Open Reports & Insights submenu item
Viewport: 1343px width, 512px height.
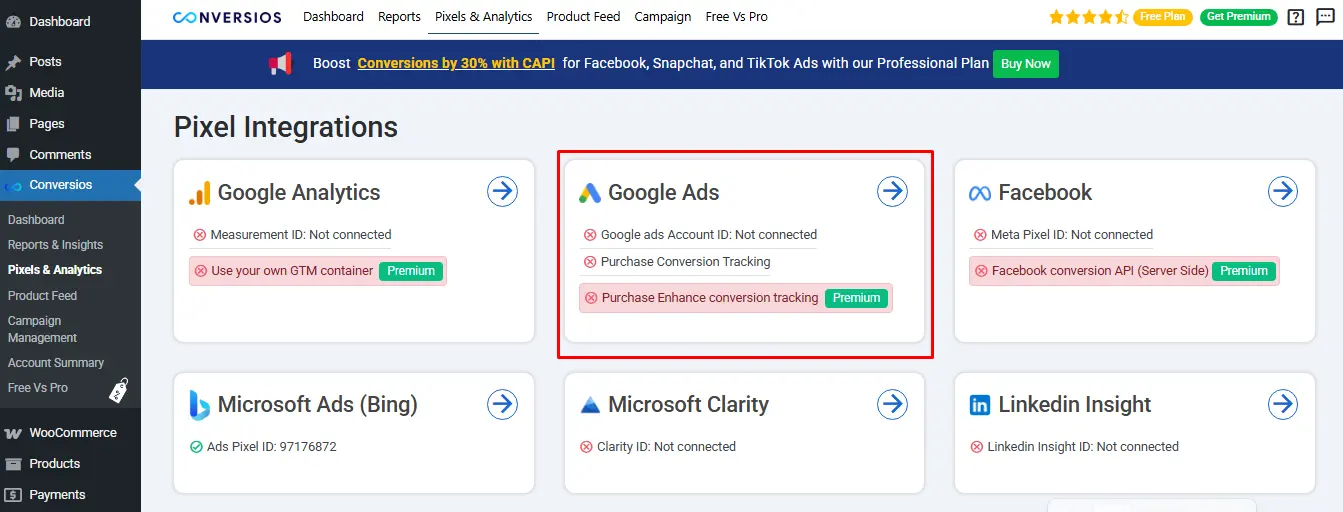[x=55, y=245]
